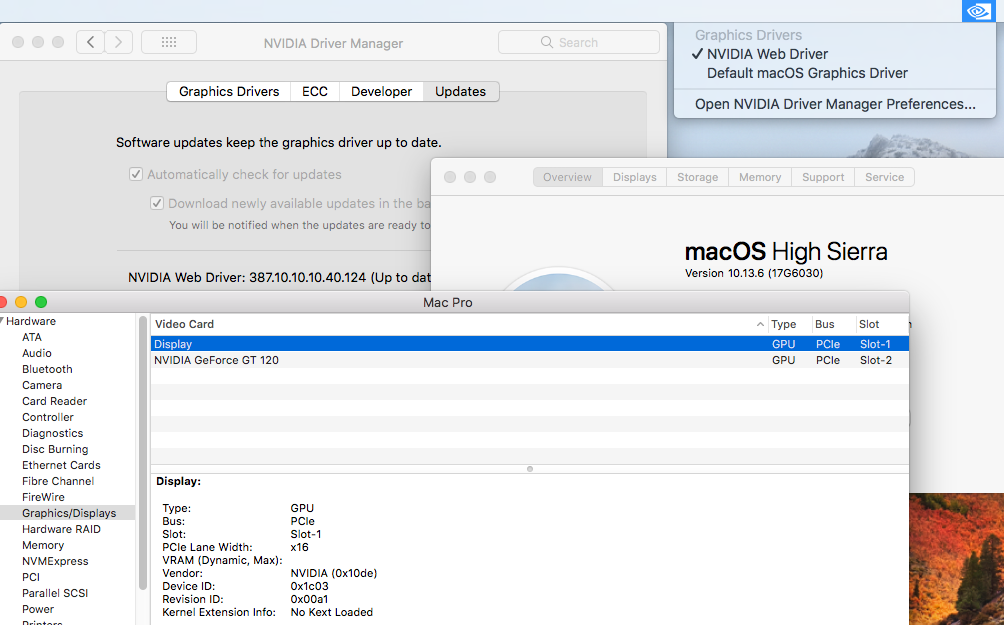Select Audio in the sidebar

point(36,353)
